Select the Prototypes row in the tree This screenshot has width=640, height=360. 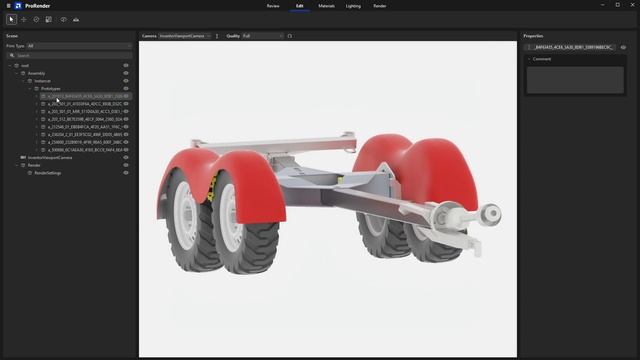click(x=51, y=89)
